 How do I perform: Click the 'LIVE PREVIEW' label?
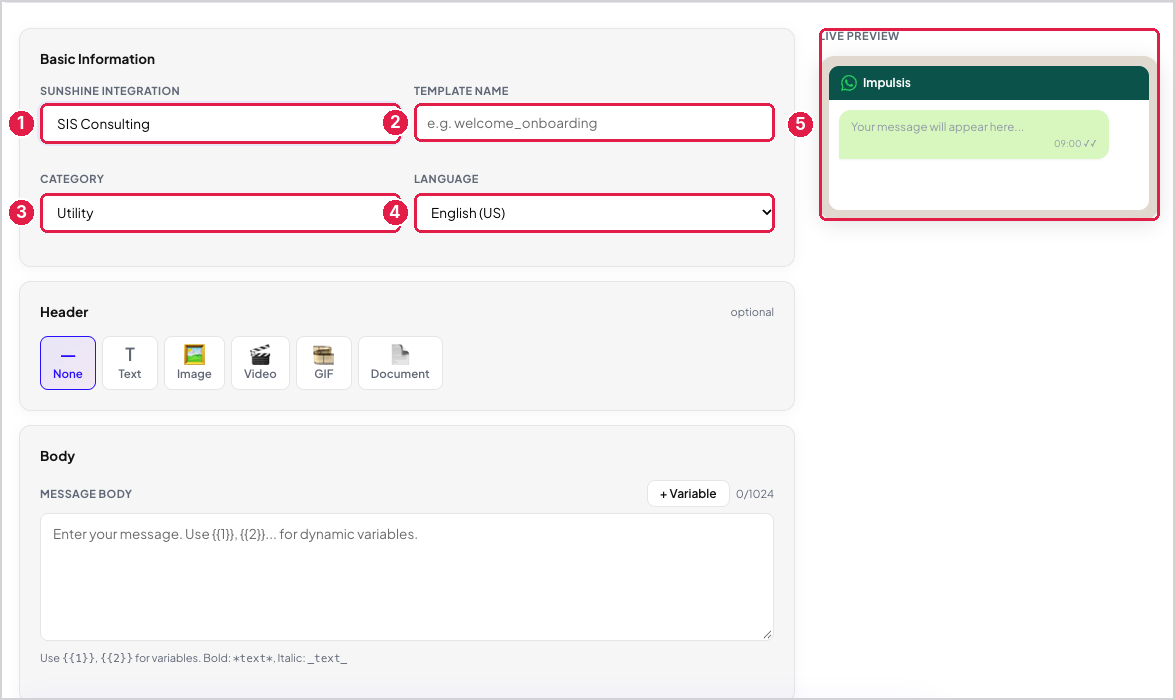pyautogui.click(x=860, y=36)
